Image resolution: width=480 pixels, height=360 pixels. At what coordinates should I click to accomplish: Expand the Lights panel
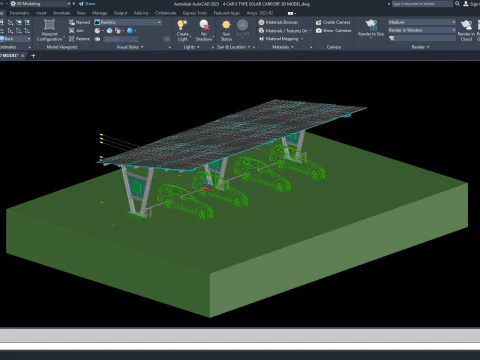(x=192, y=47)
